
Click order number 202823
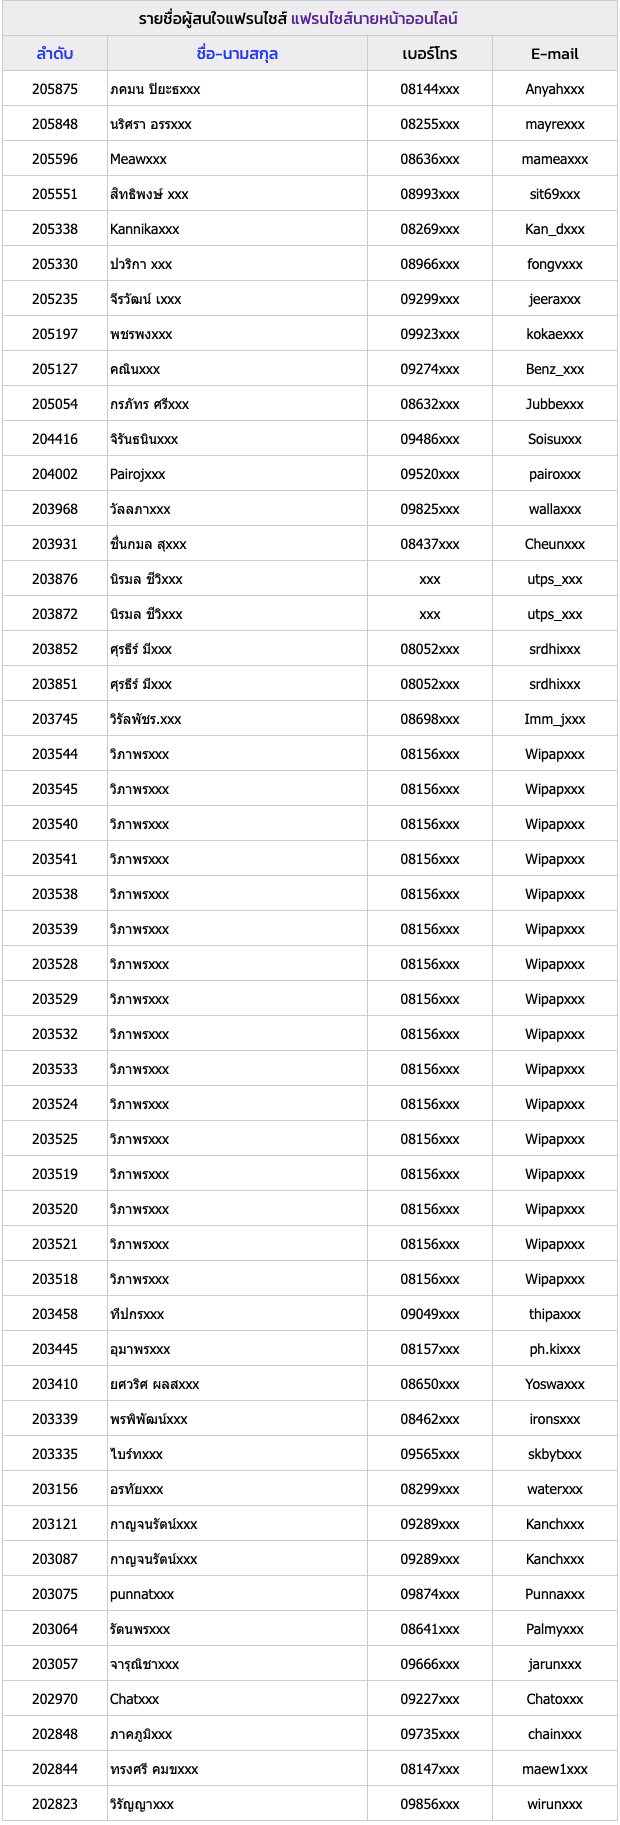[x=55, y=1804]
